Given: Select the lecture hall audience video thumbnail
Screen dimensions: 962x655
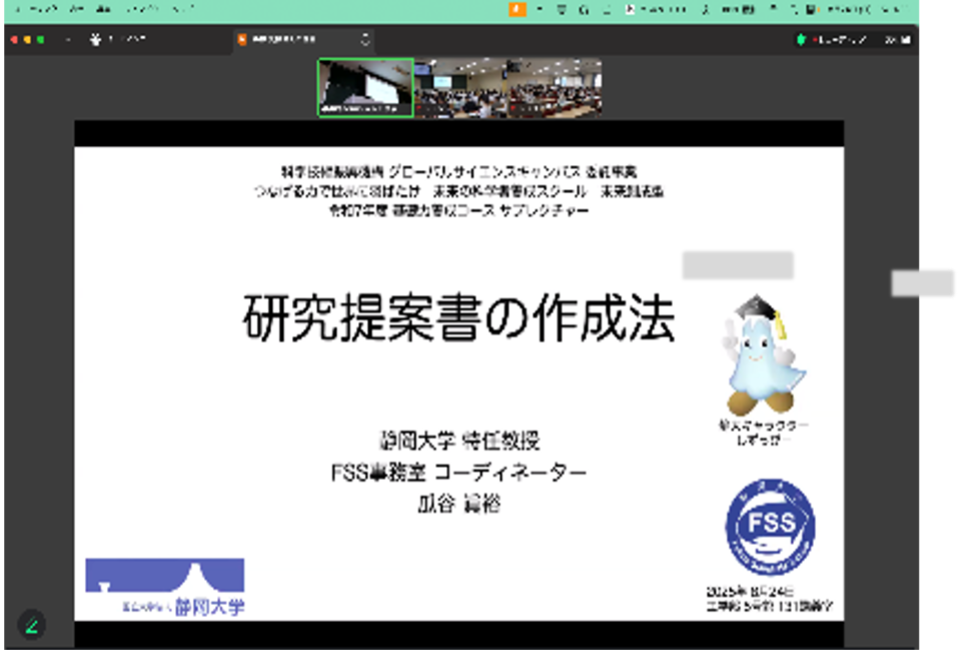Looking at the screenshot, I should [x=508, y=88].
